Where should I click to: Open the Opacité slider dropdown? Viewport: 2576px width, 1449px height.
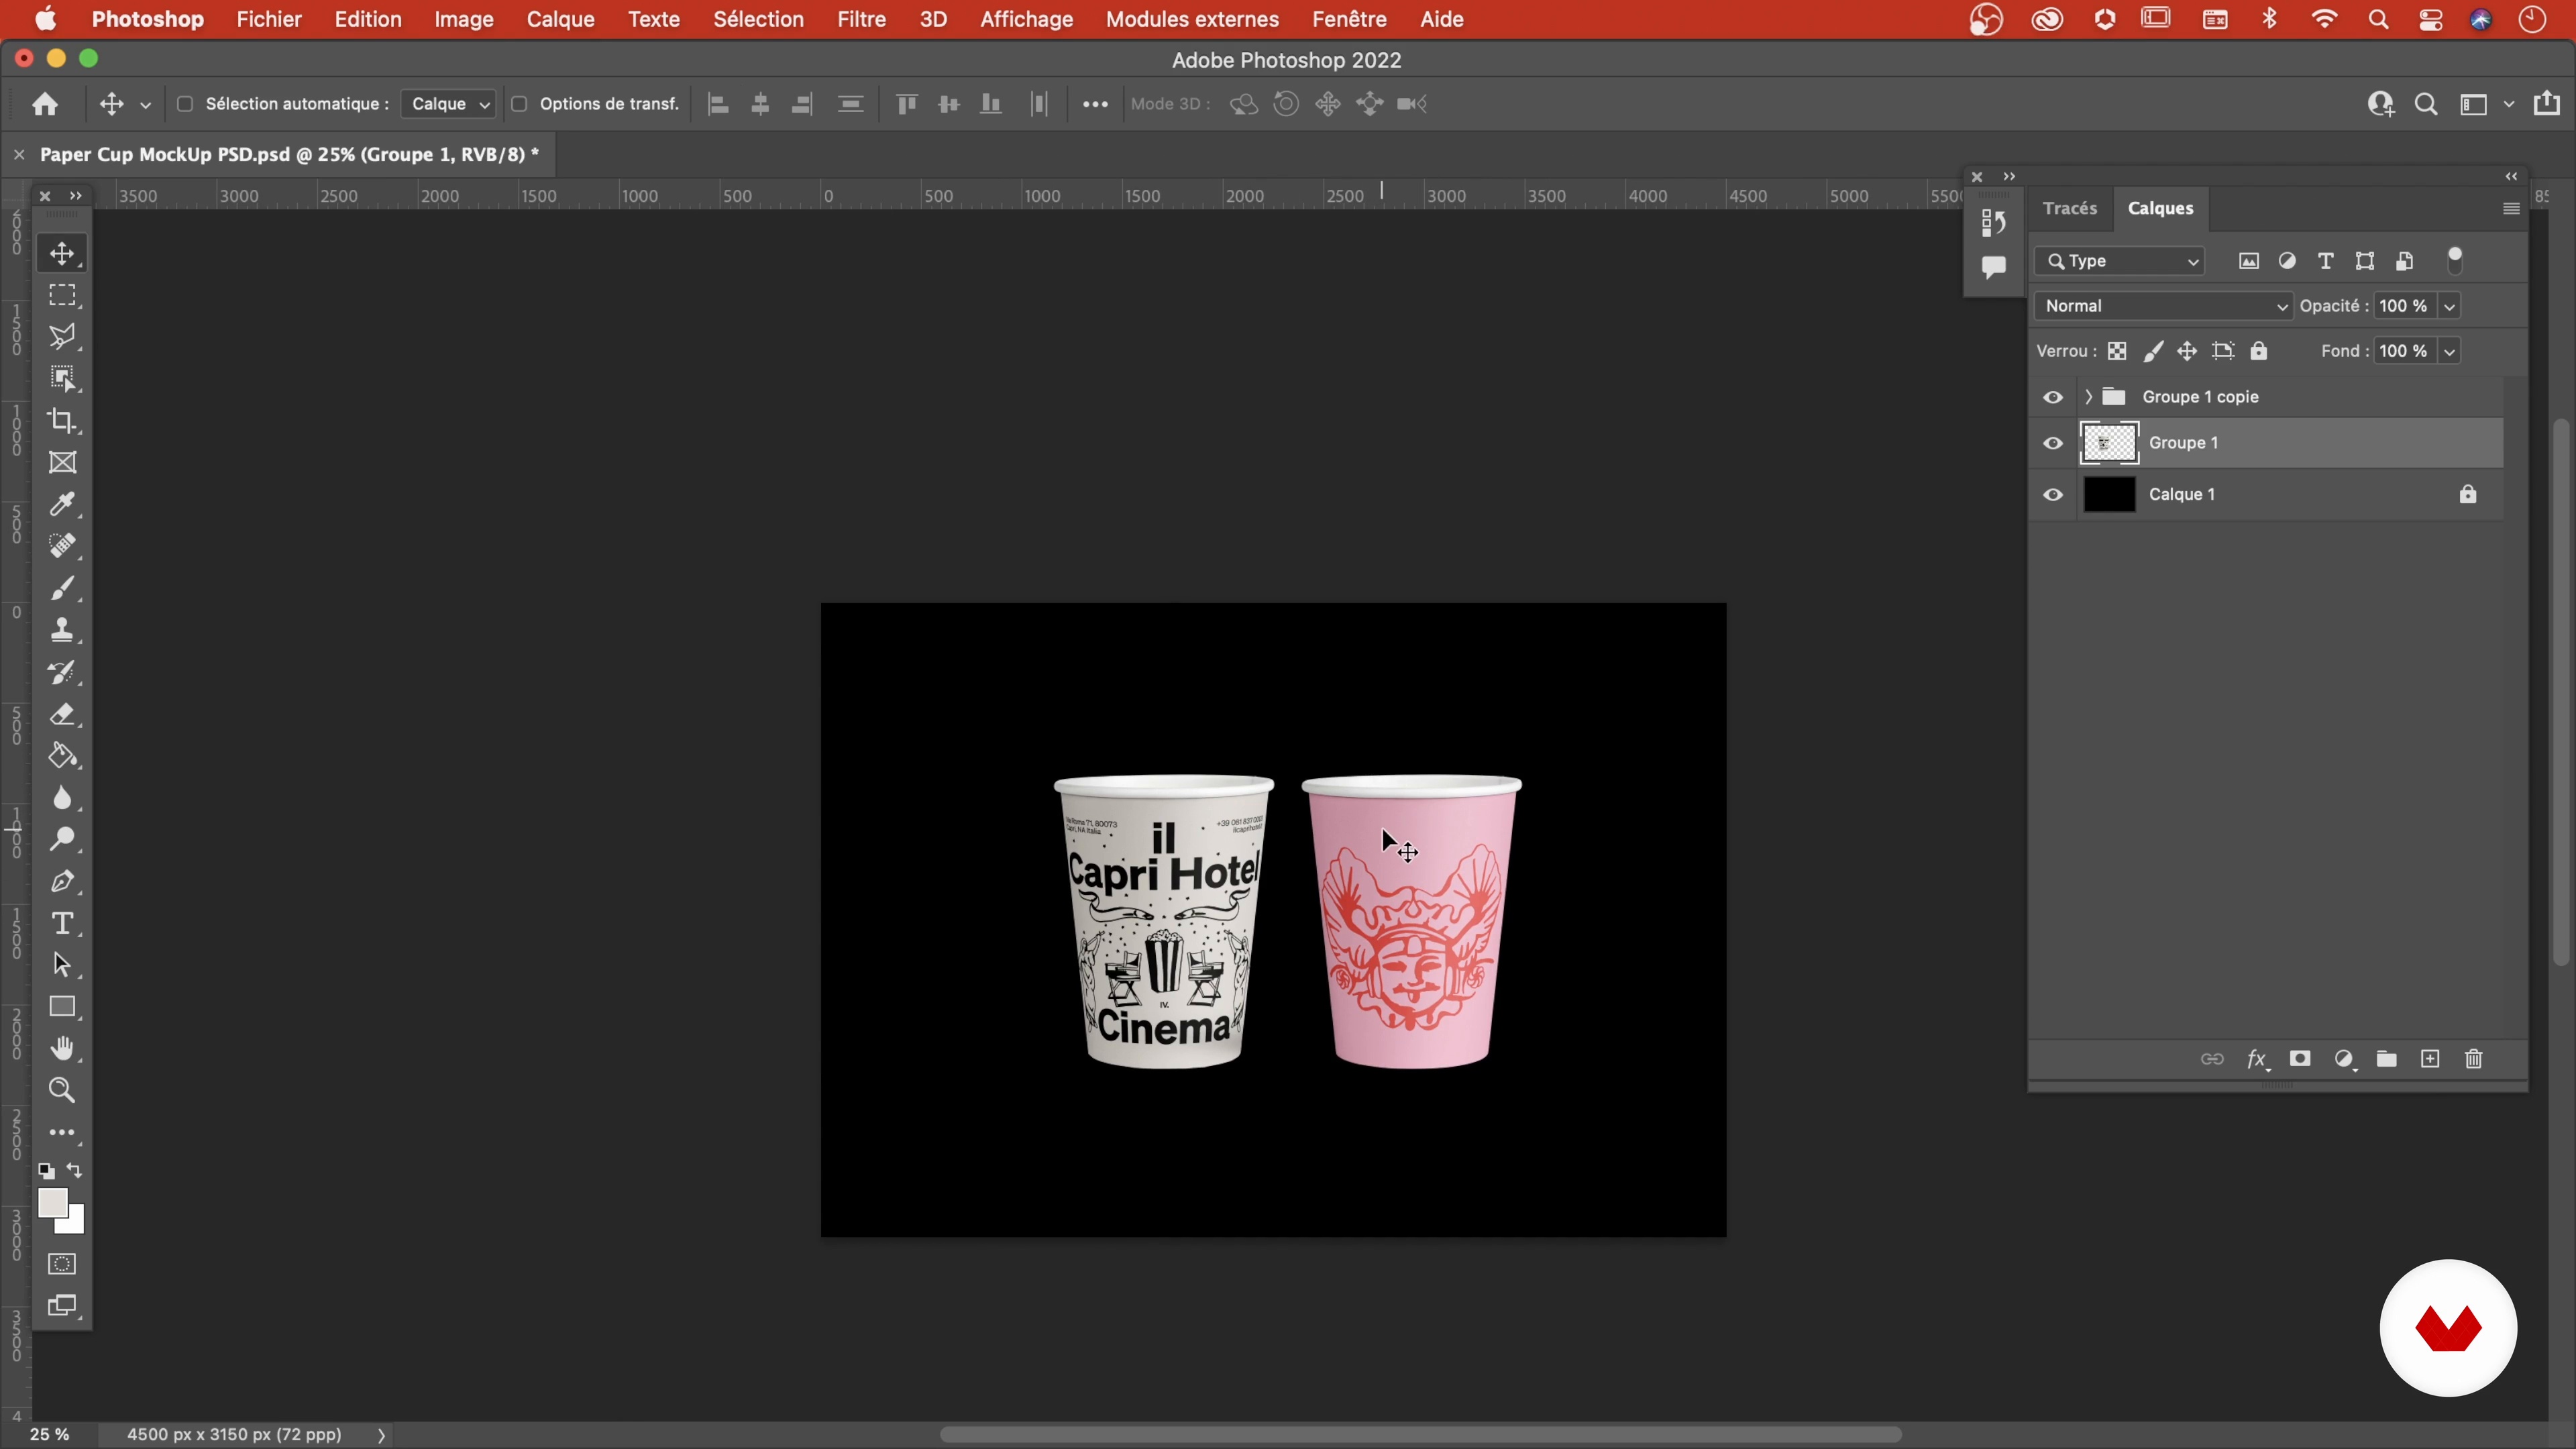point(2449,306)
